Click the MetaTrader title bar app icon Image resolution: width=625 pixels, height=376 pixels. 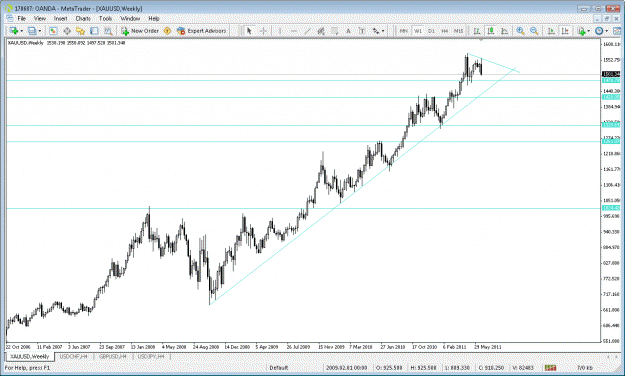8,8
